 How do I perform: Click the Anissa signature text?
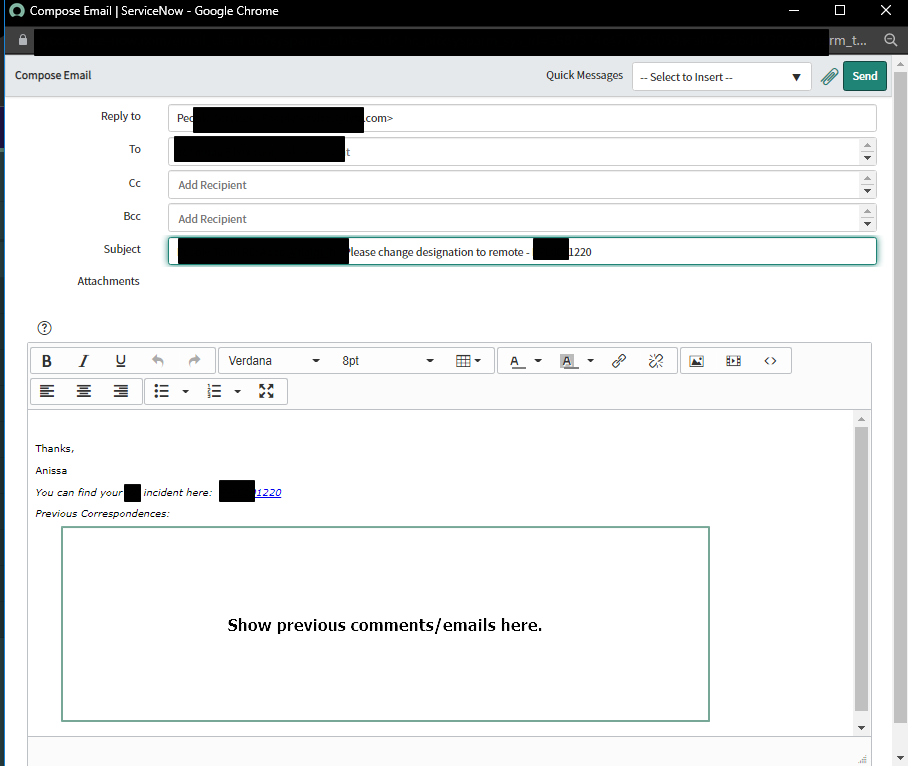[51, 471]
